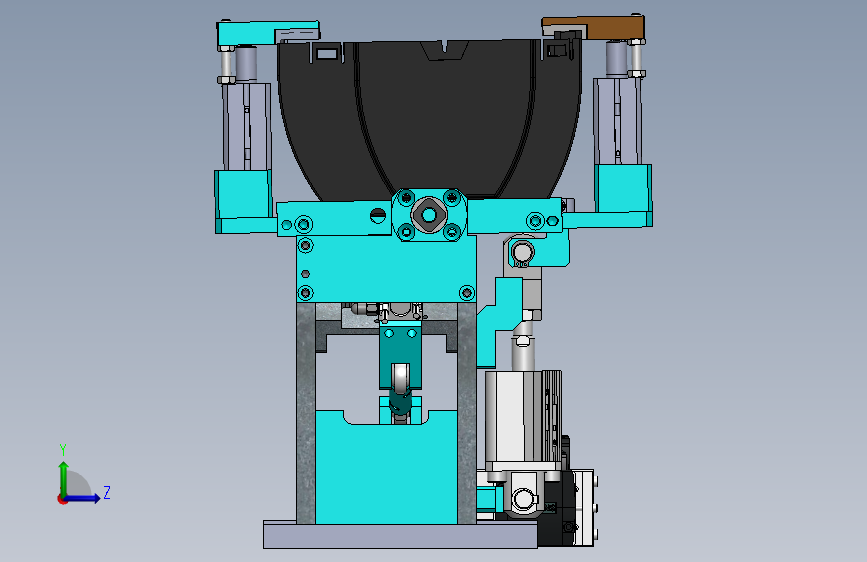Select the right gray vertical support column
The height and width of the screenshot is (562, 867).
pyautogui.click(x=467, y=413)
